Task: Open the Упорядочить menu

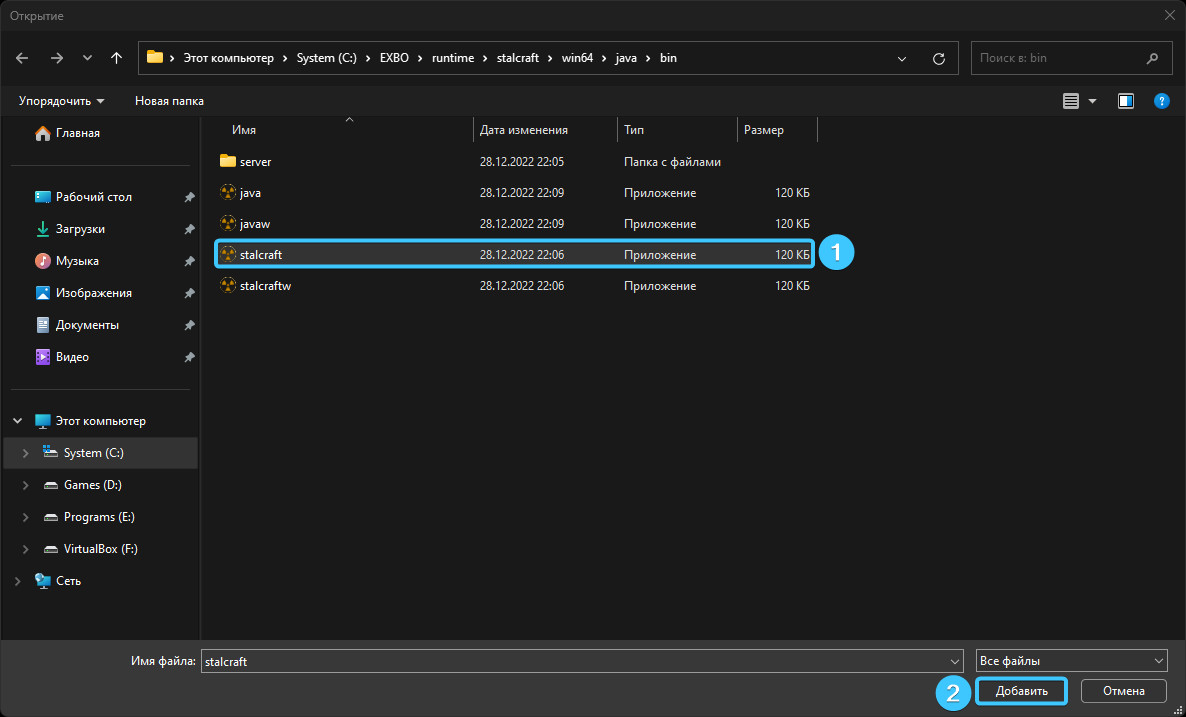Action: tap(61, 101)
